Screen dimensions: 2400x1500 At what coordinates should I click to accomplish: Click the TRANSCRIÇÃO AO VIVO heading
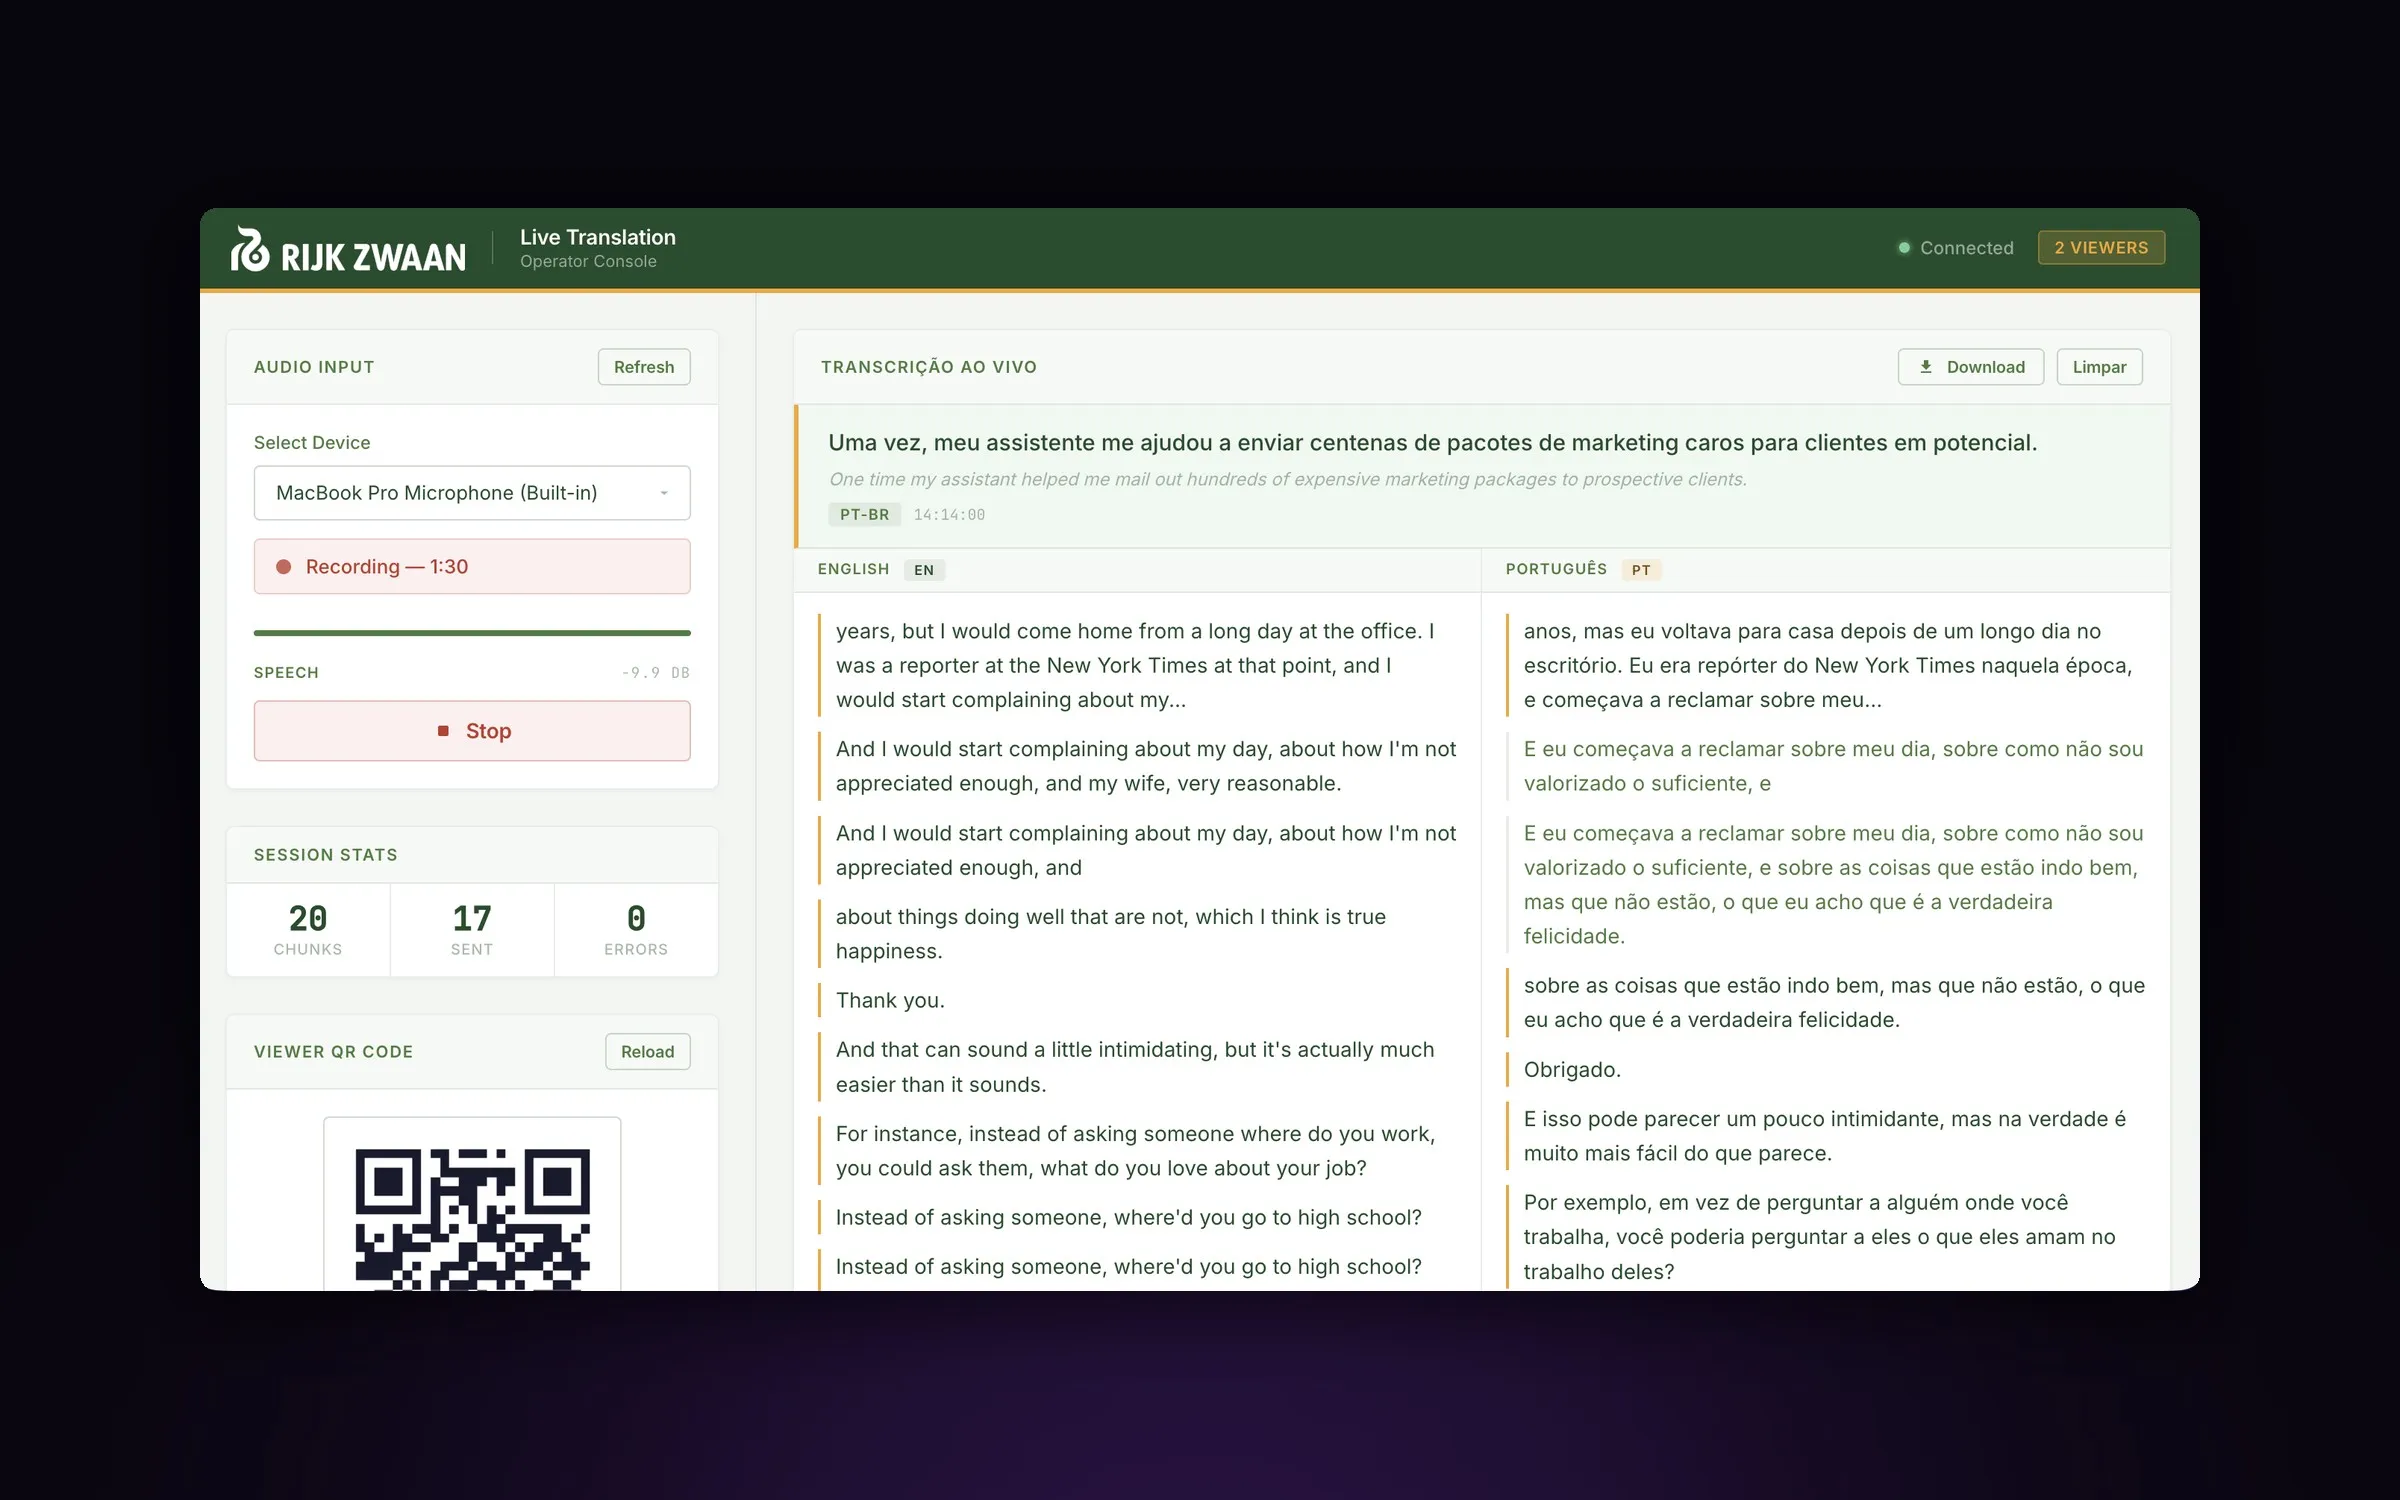[929, 367]
